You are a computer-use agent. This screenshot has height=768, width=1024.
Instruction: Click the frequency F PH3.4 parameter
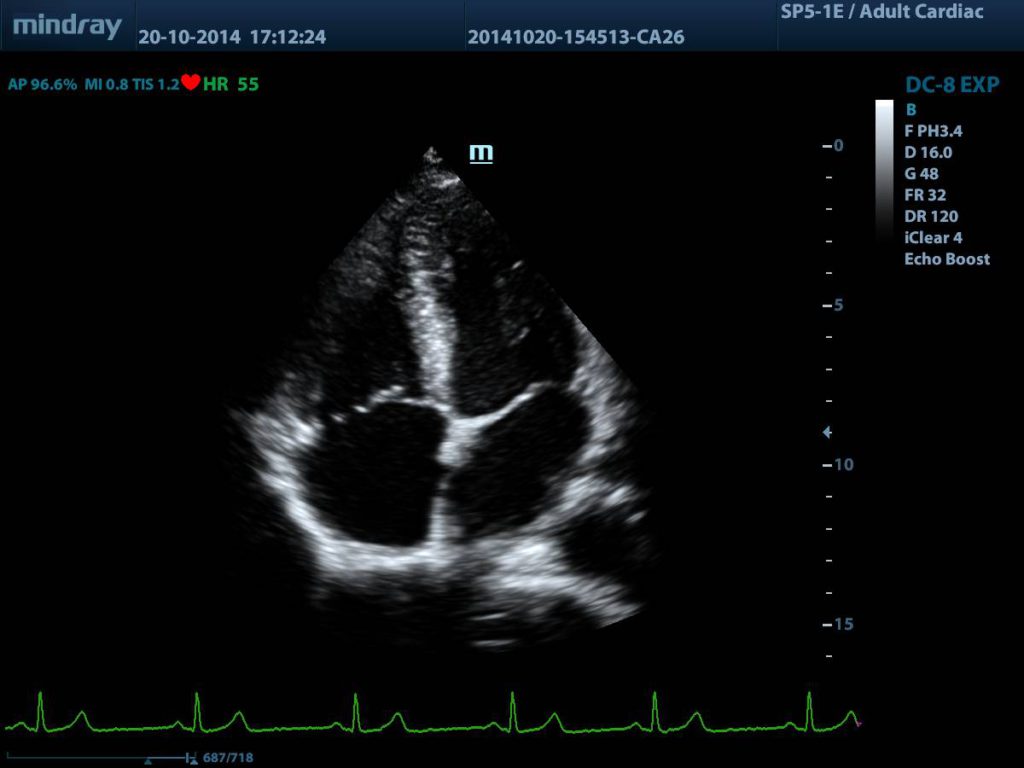[x=933, y=131]
